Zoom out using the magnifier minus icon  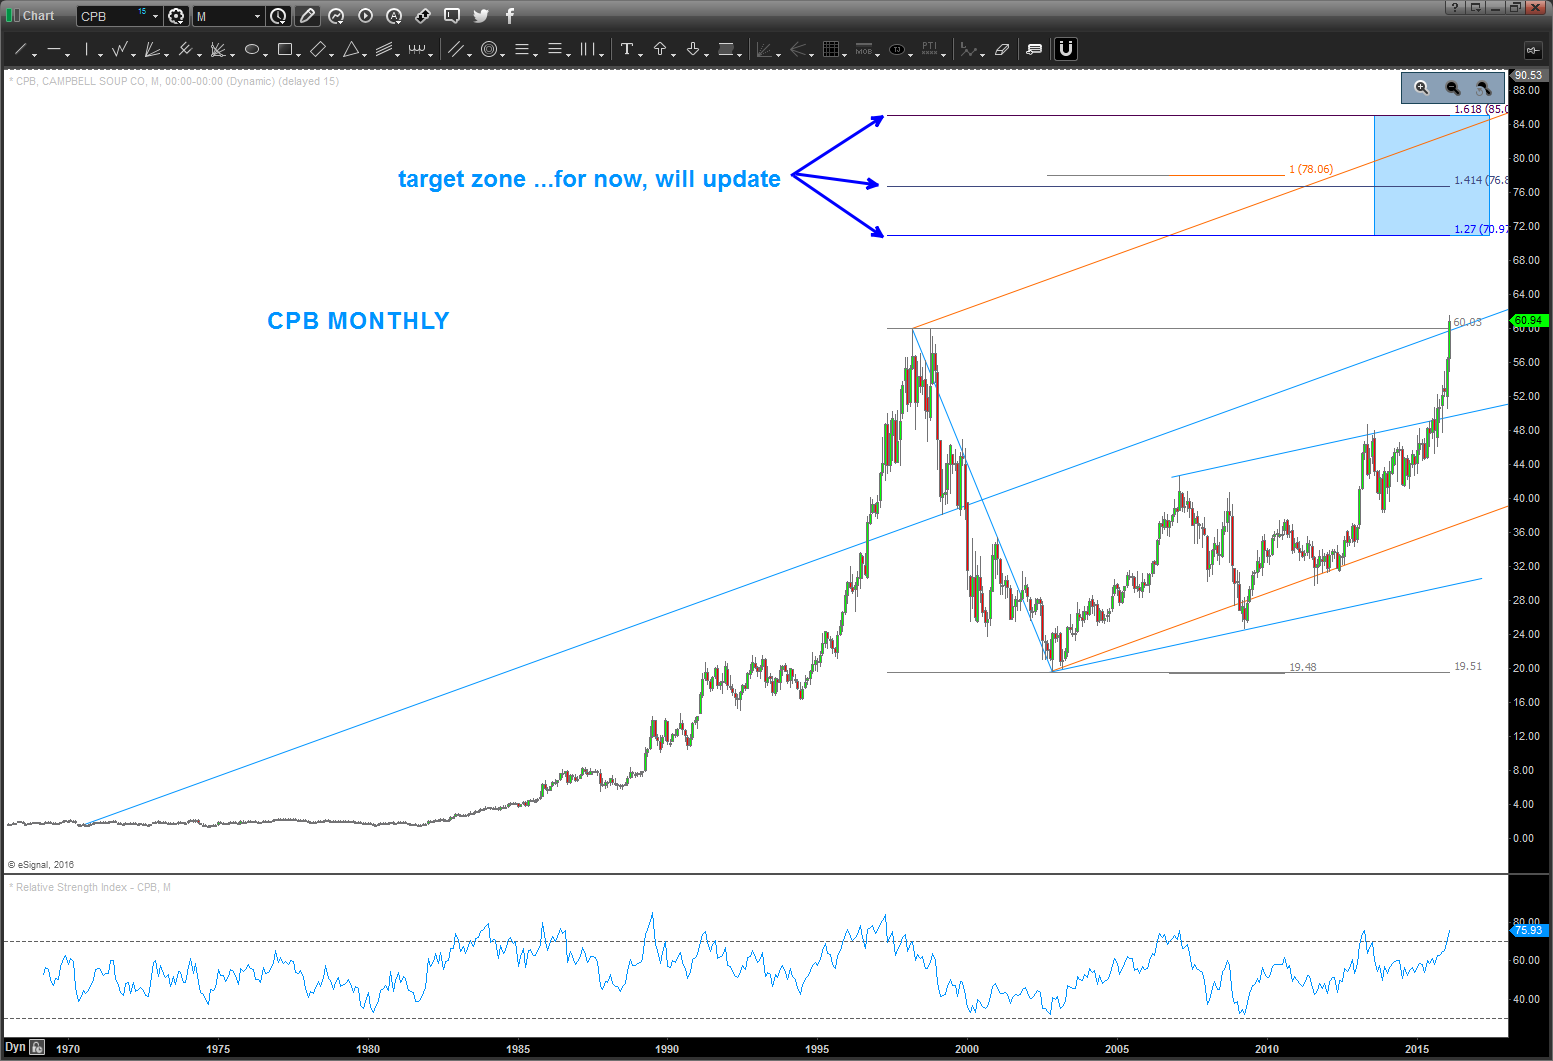coord(1453,88)
